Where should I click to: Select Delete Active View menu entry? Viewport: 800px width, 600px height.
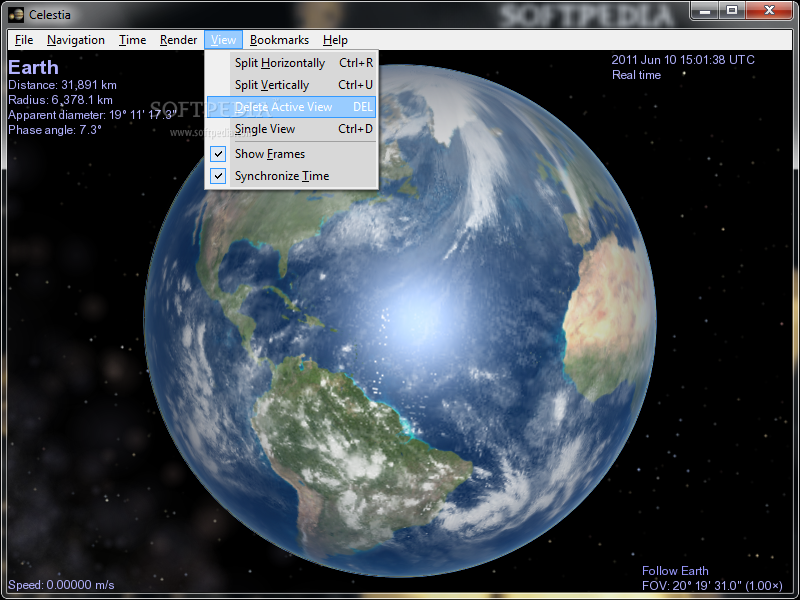tap(291, 107)
